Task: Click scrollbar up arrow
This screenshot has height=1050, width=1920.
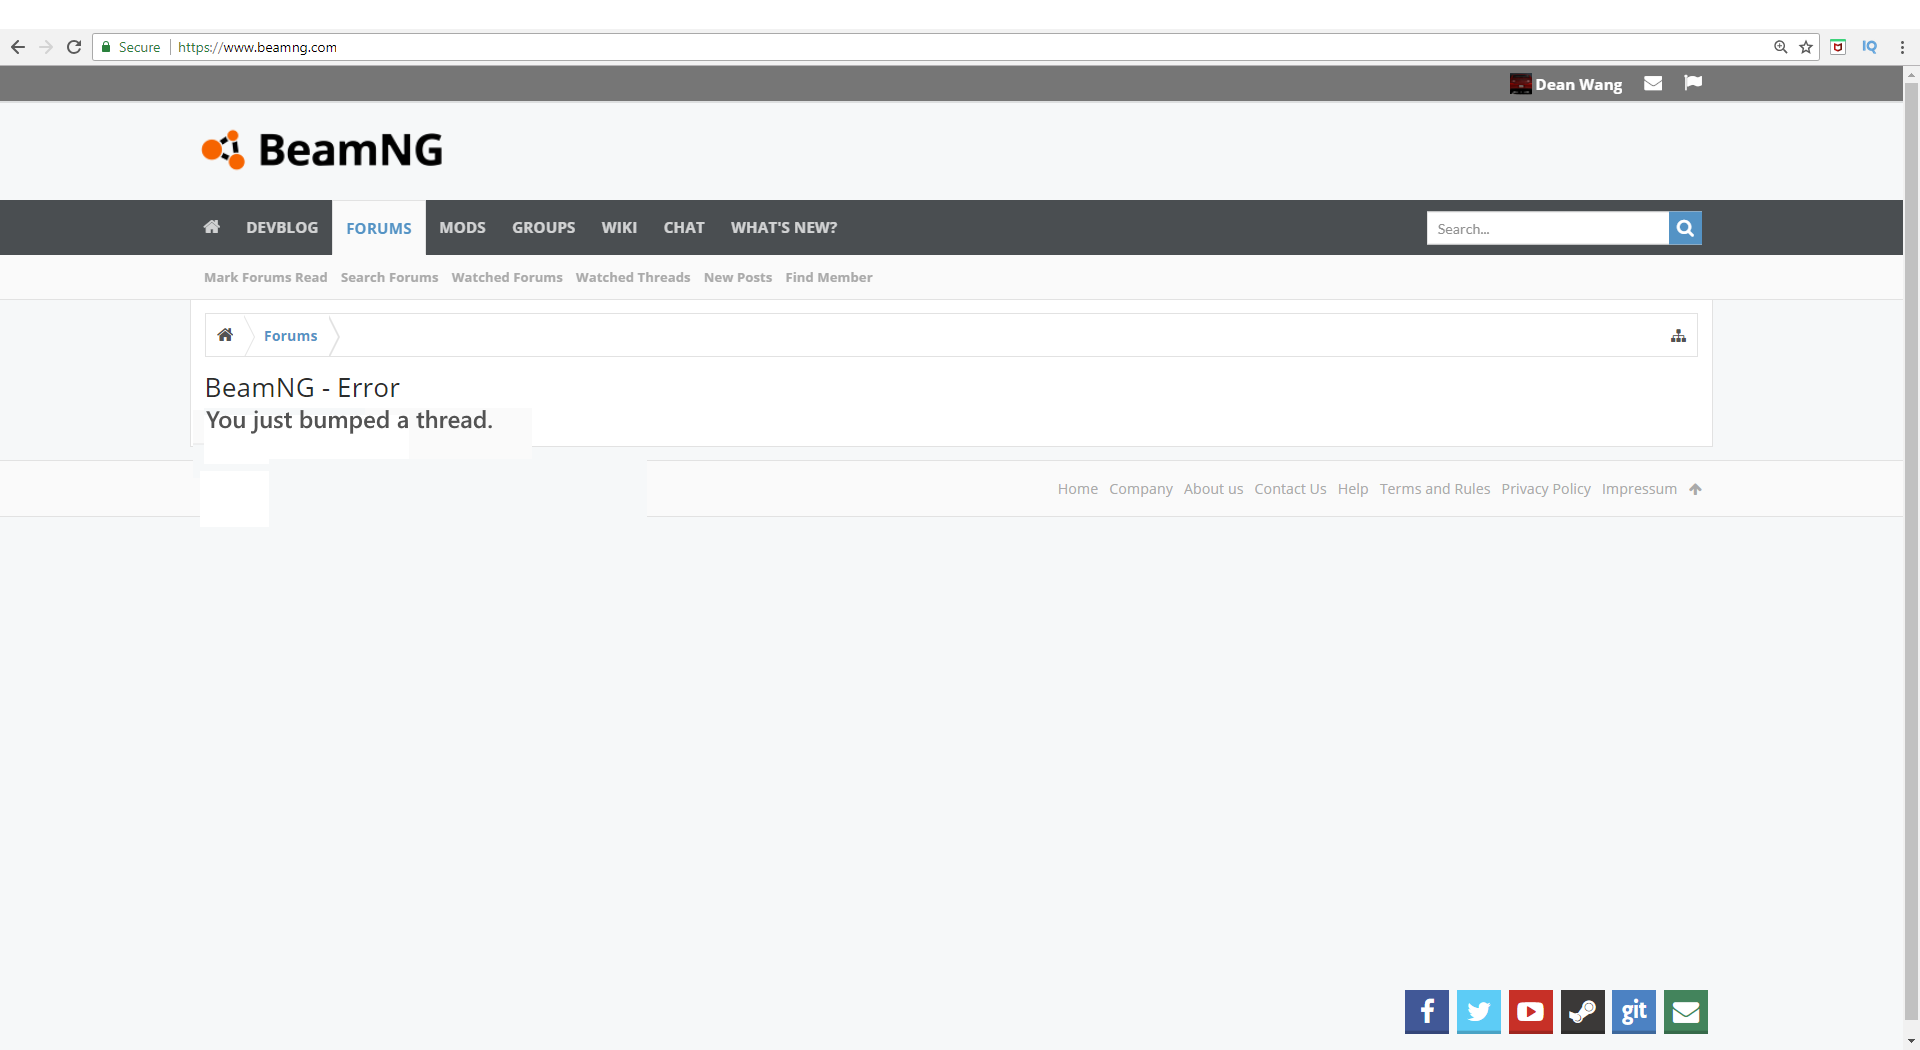Action: click(x=1911, y=74)
